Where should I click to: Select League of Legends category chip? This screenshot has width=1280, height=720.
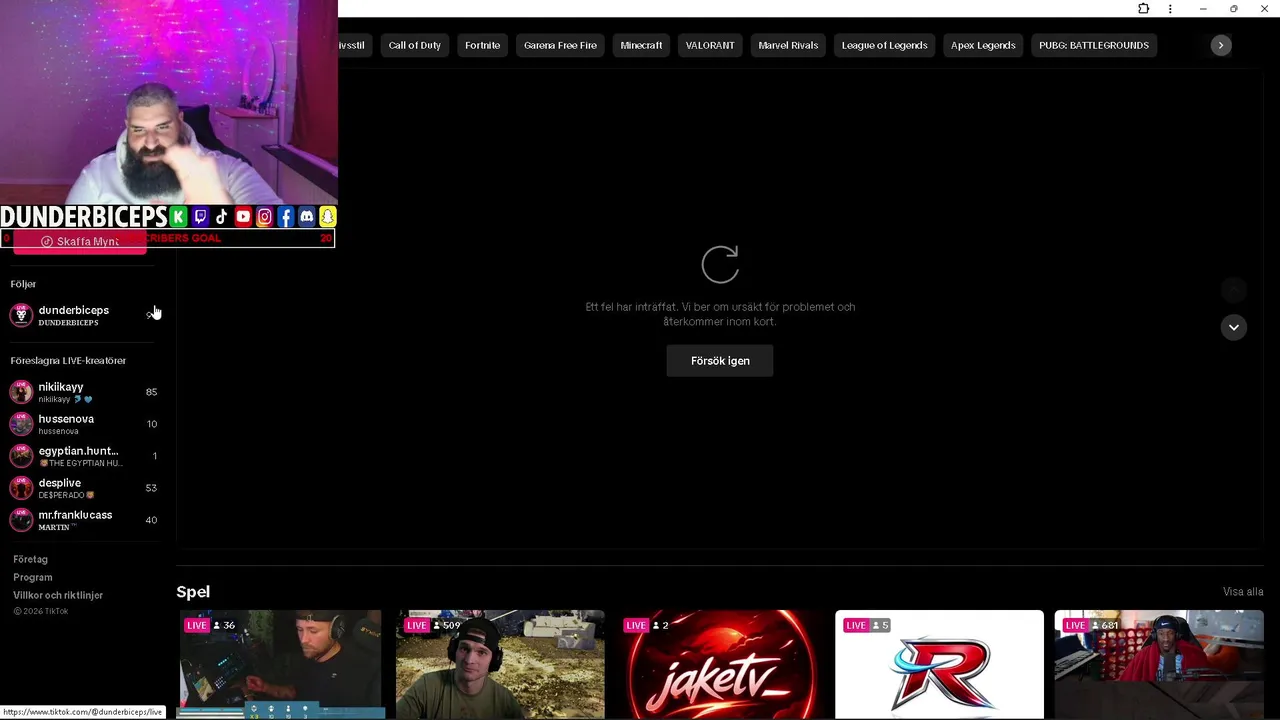tap(885, 45)
